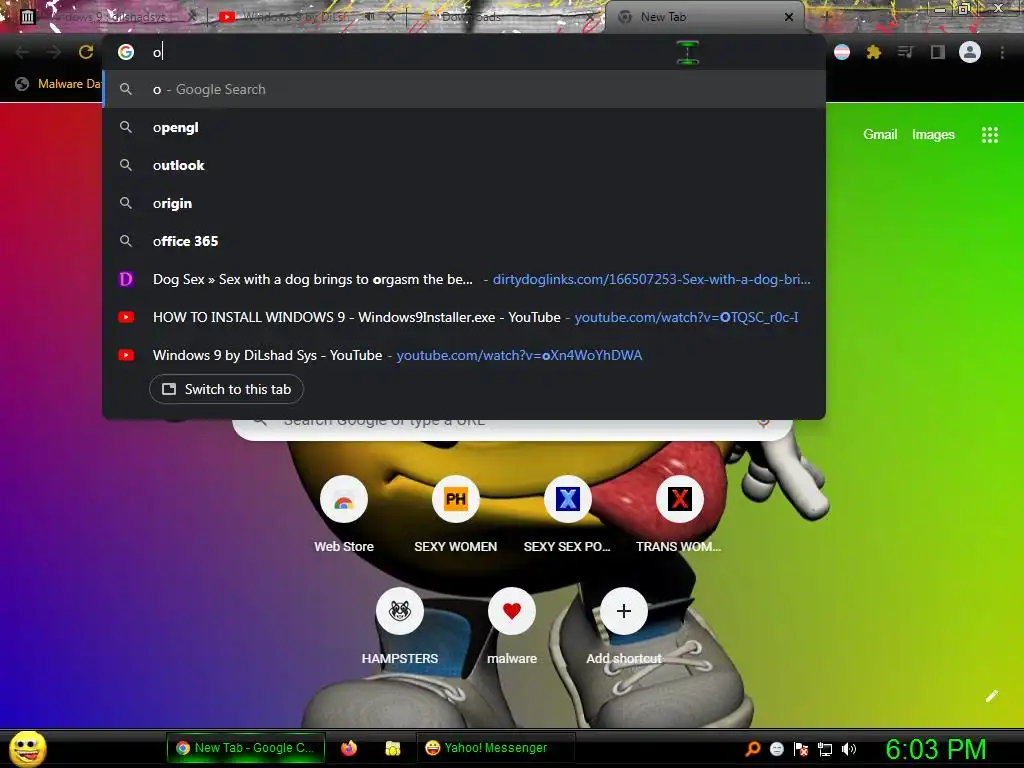1024x768 pixels.
Task: Open New Tab - Google Chrome taskbar button
Action: [246, 748]
